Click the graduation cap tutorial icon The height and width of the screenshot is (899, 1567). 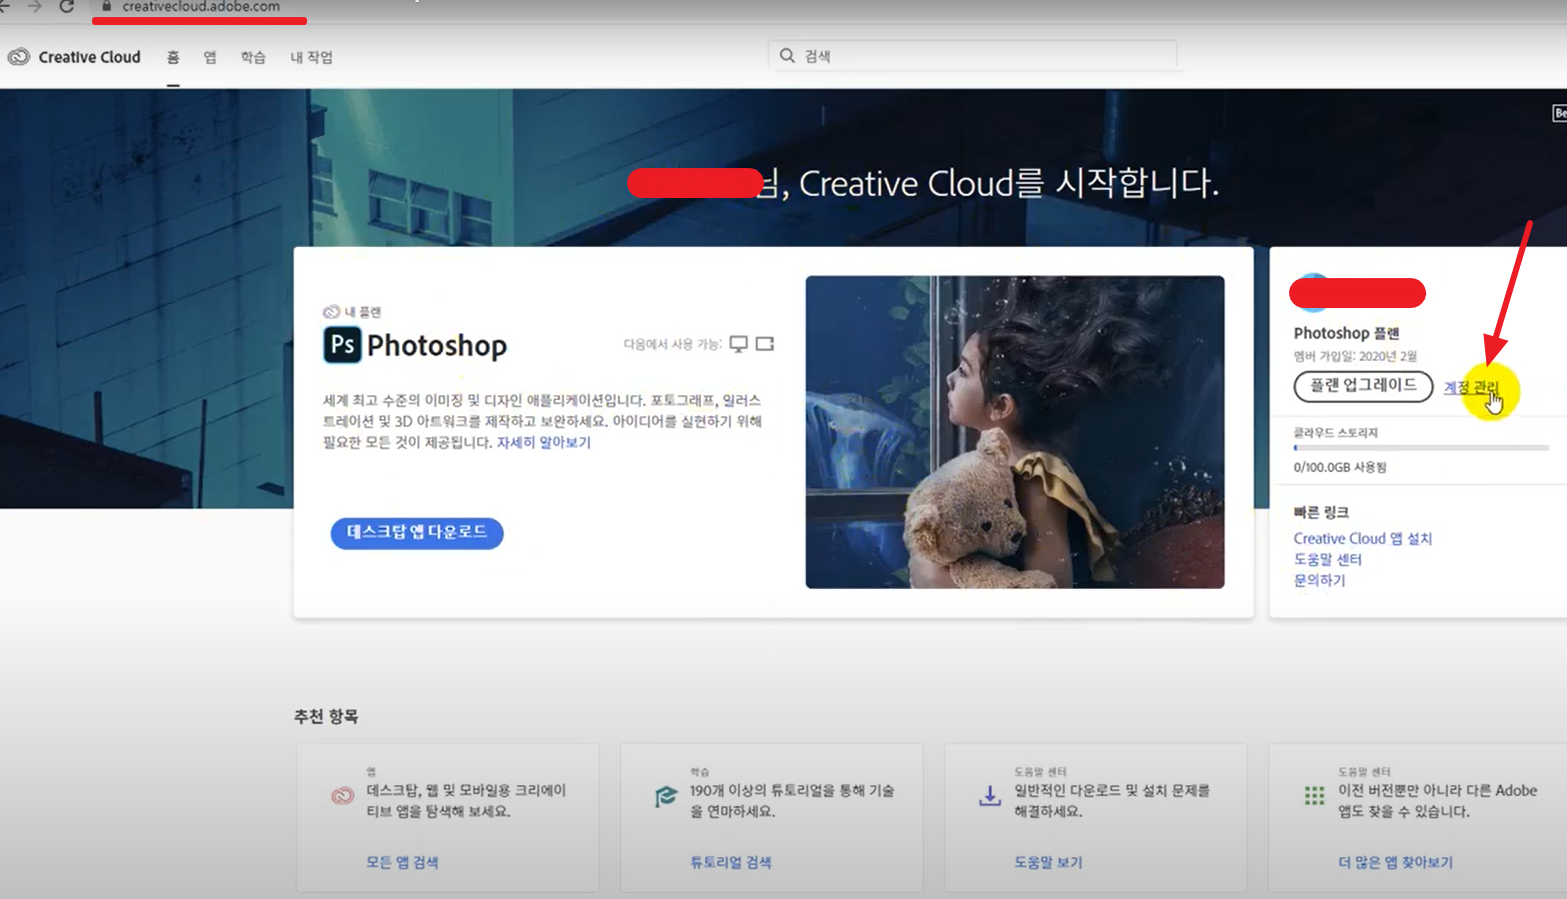pyautogui.click(x=666, y=796)
